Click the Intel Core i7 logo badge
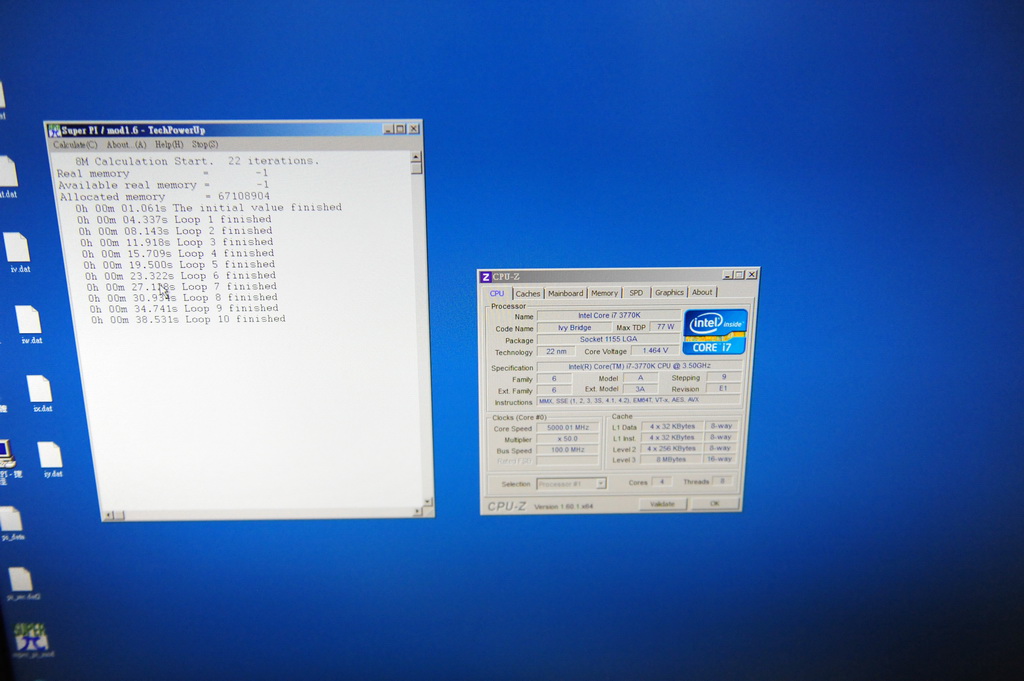The image size is (1024, 681). click(714, 332)
